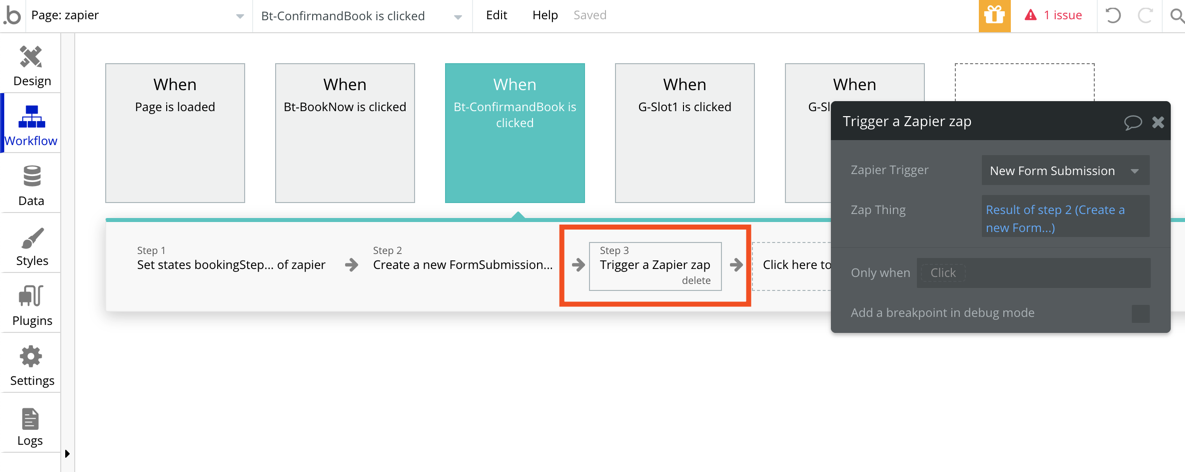This screenshot has height=472, width=1185.
Task: Open the Workflow tab
Action: coord(31,125)
